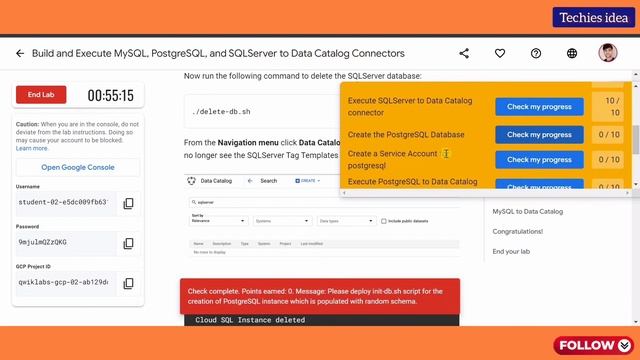End the lab session

pyautogui.click(x=41, y=95)
